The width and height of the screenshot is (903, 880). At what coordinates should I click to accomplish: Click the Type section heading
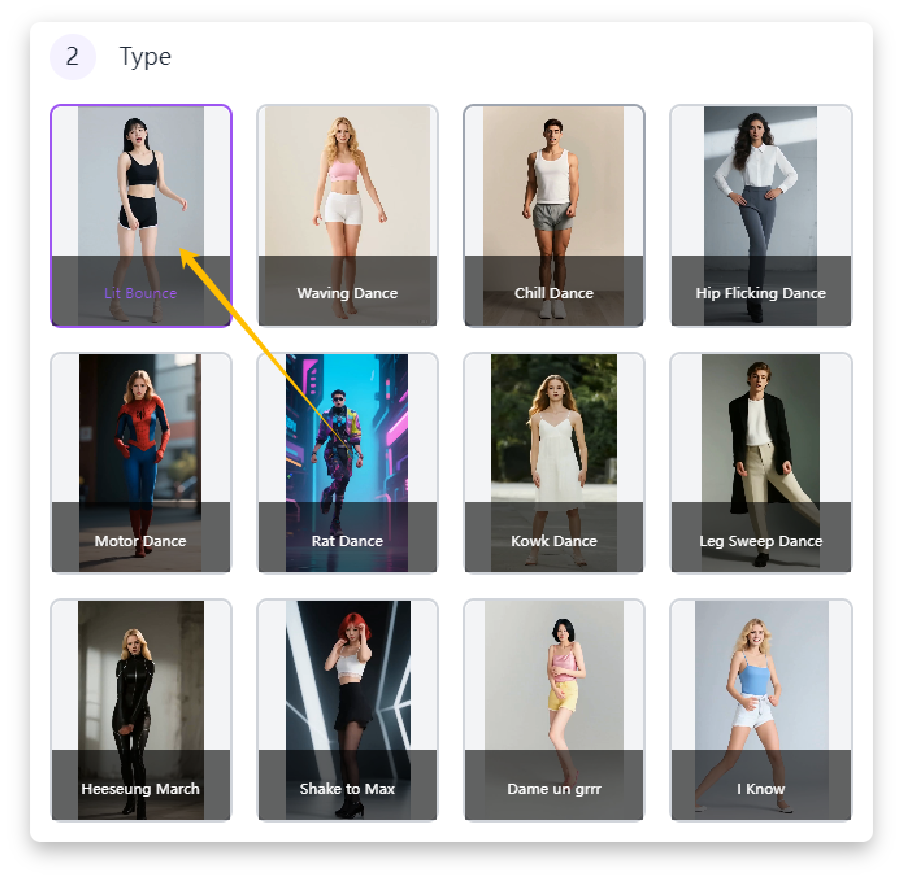coord(144,57)
